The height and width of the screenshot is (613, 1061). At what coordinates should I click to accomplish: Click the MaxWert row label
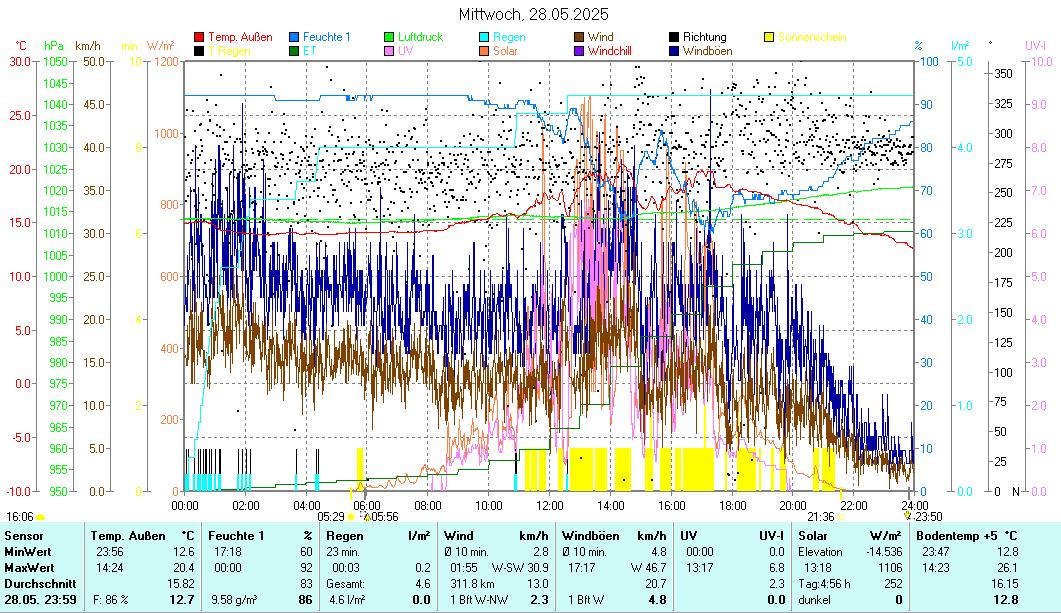pyautogui.click(x=30, y=568)
